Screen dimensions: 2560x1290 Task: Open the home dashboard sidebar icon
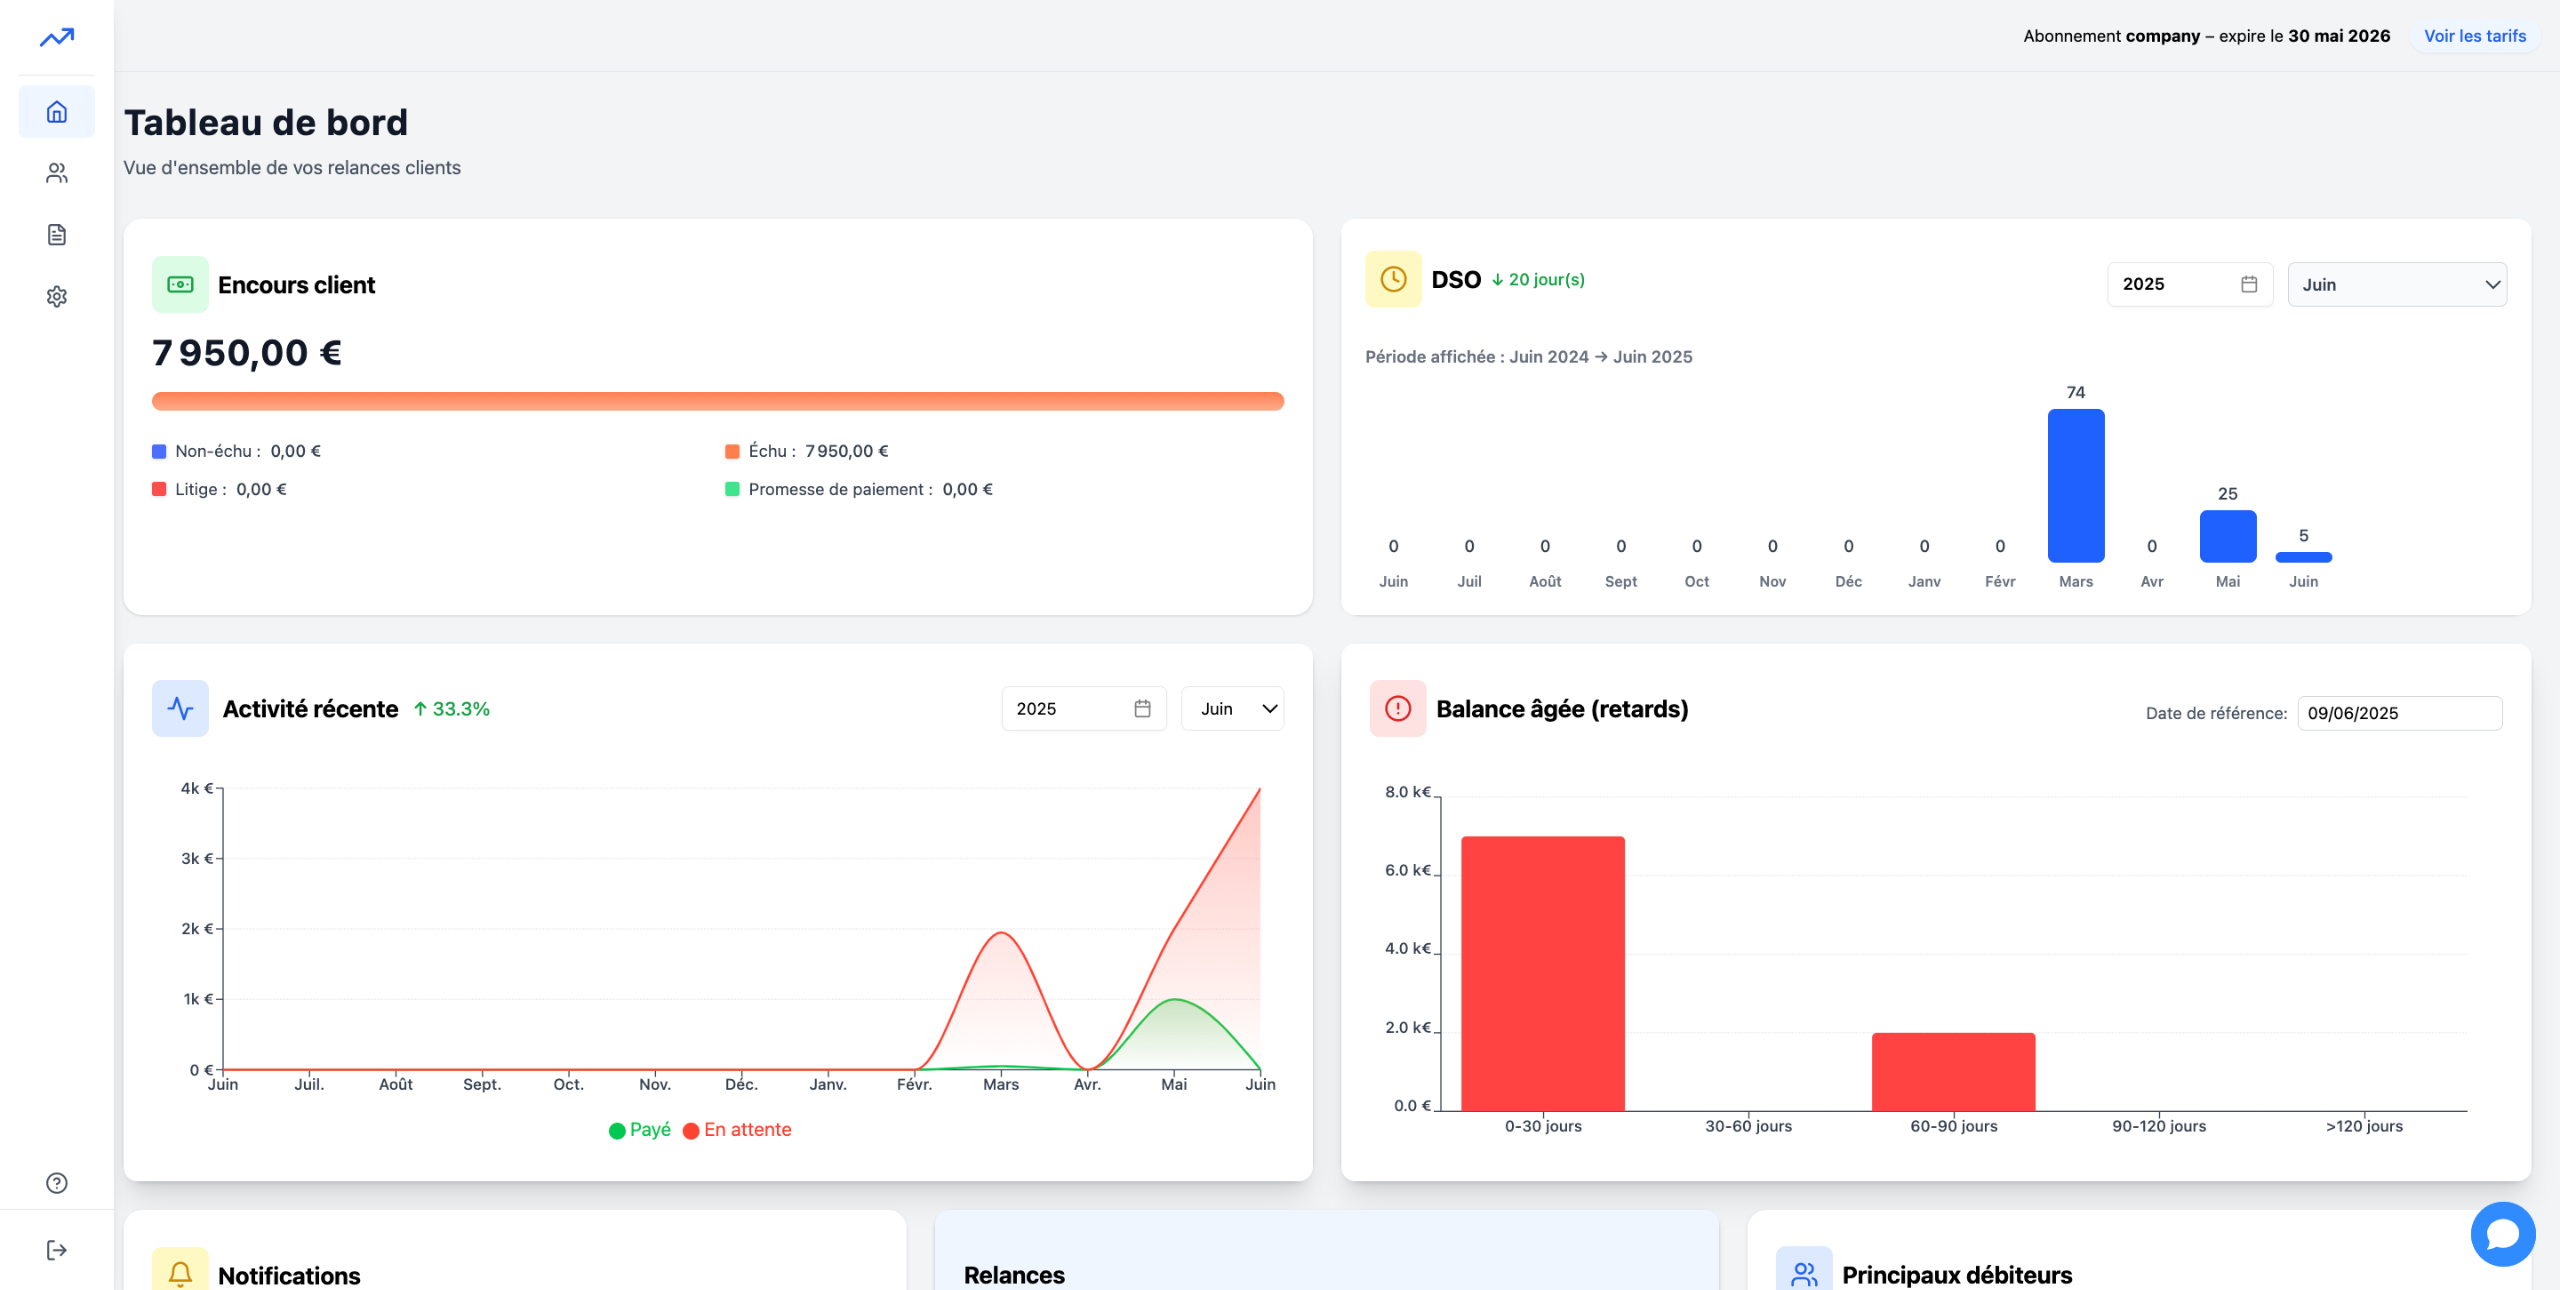pyautogui.click(x=57, y=112)
